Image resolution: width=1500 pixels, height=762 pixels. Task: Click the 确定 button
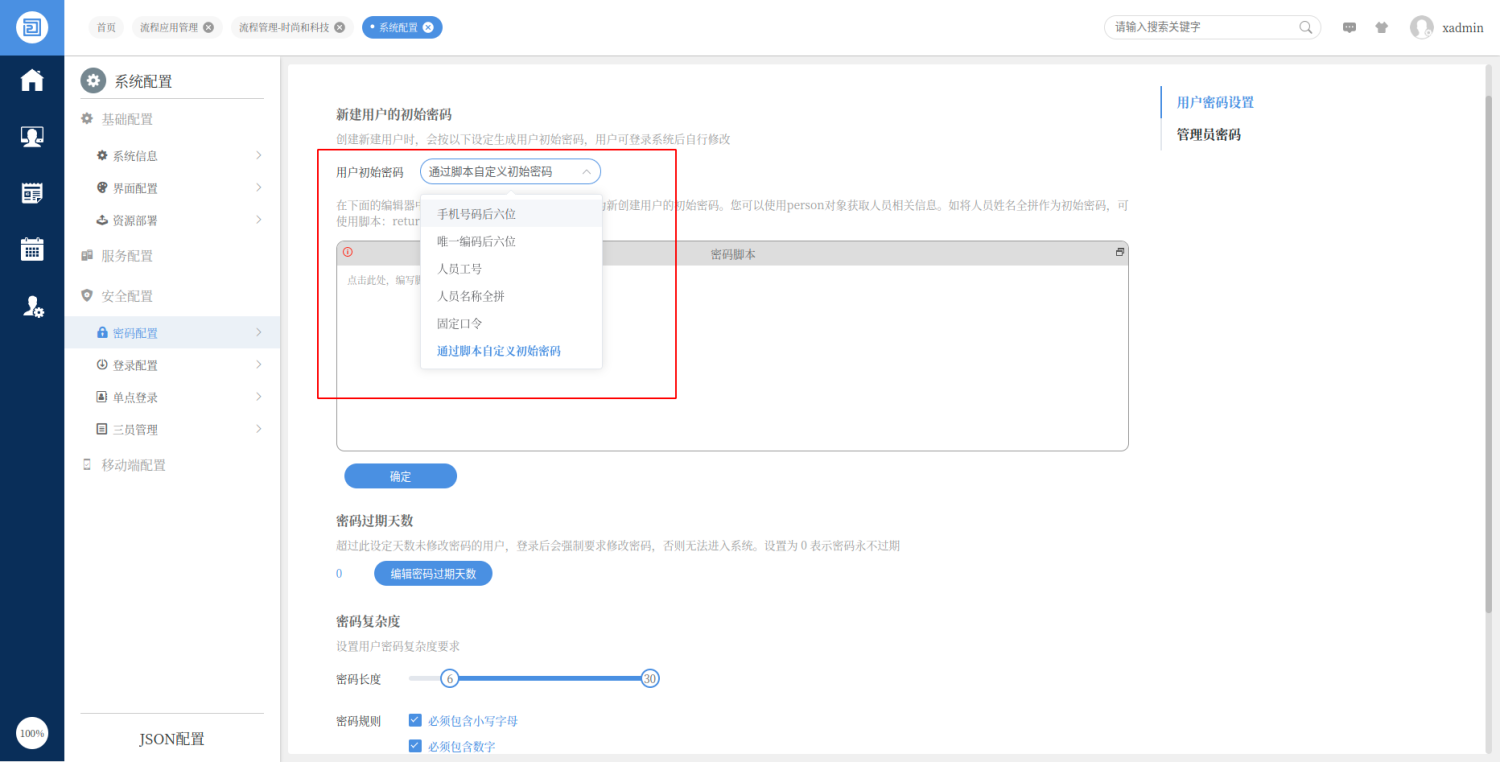[400, 476]
